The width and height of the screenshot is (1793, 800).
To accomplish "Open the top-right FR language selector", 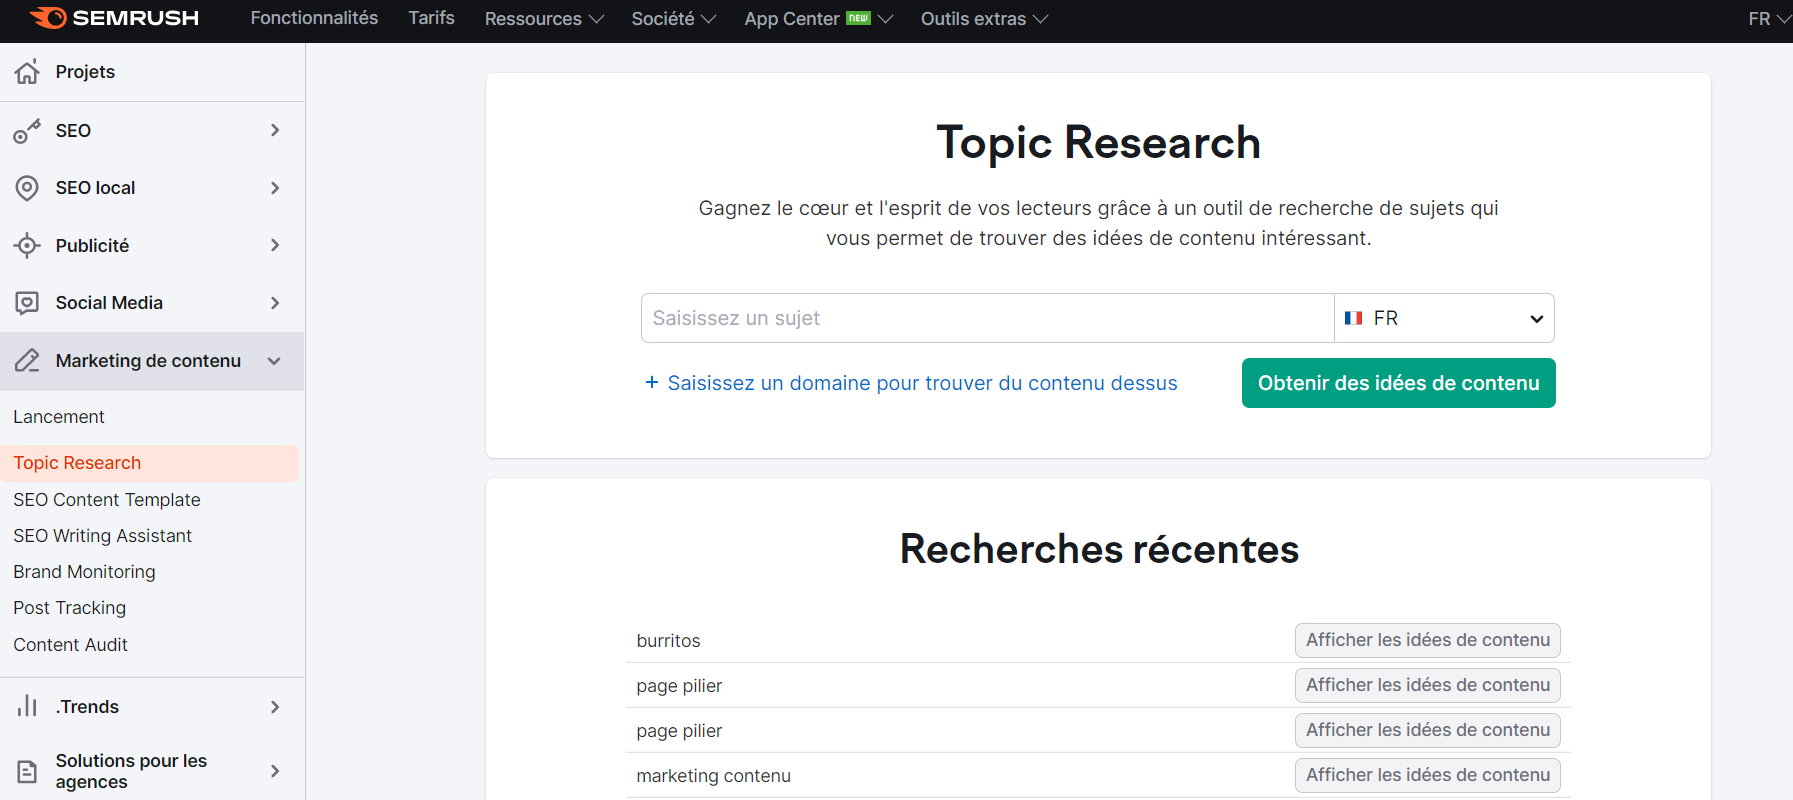I will tap(1767, 19).
